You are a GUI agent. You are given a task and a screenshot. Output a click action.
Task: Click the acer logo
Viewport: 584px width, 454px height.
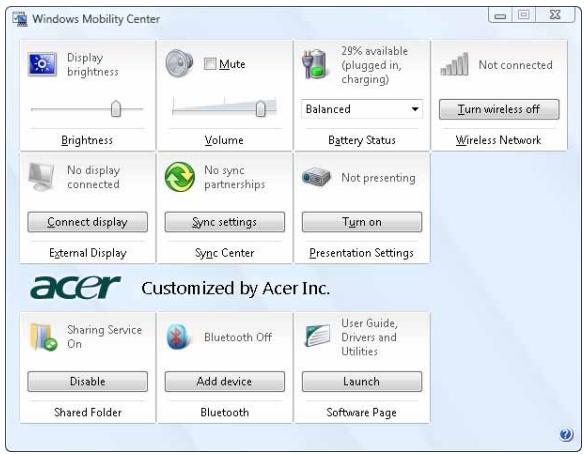pos(76,287)
